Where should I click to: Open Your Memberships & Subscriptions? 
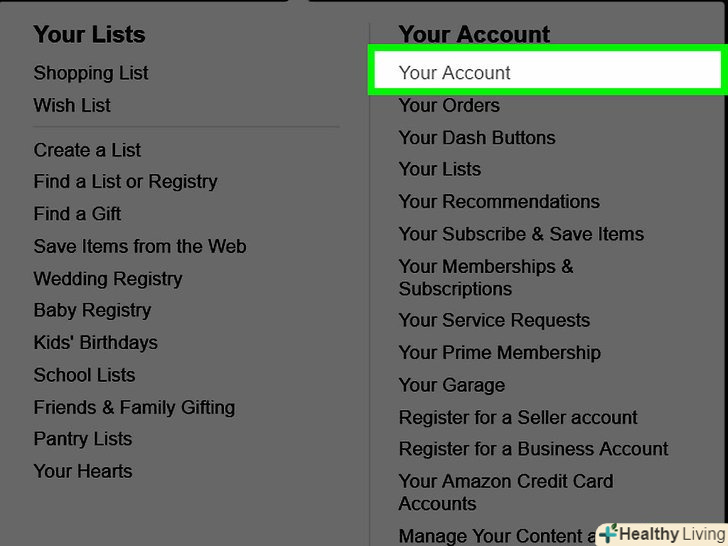(x=486, y=277)
